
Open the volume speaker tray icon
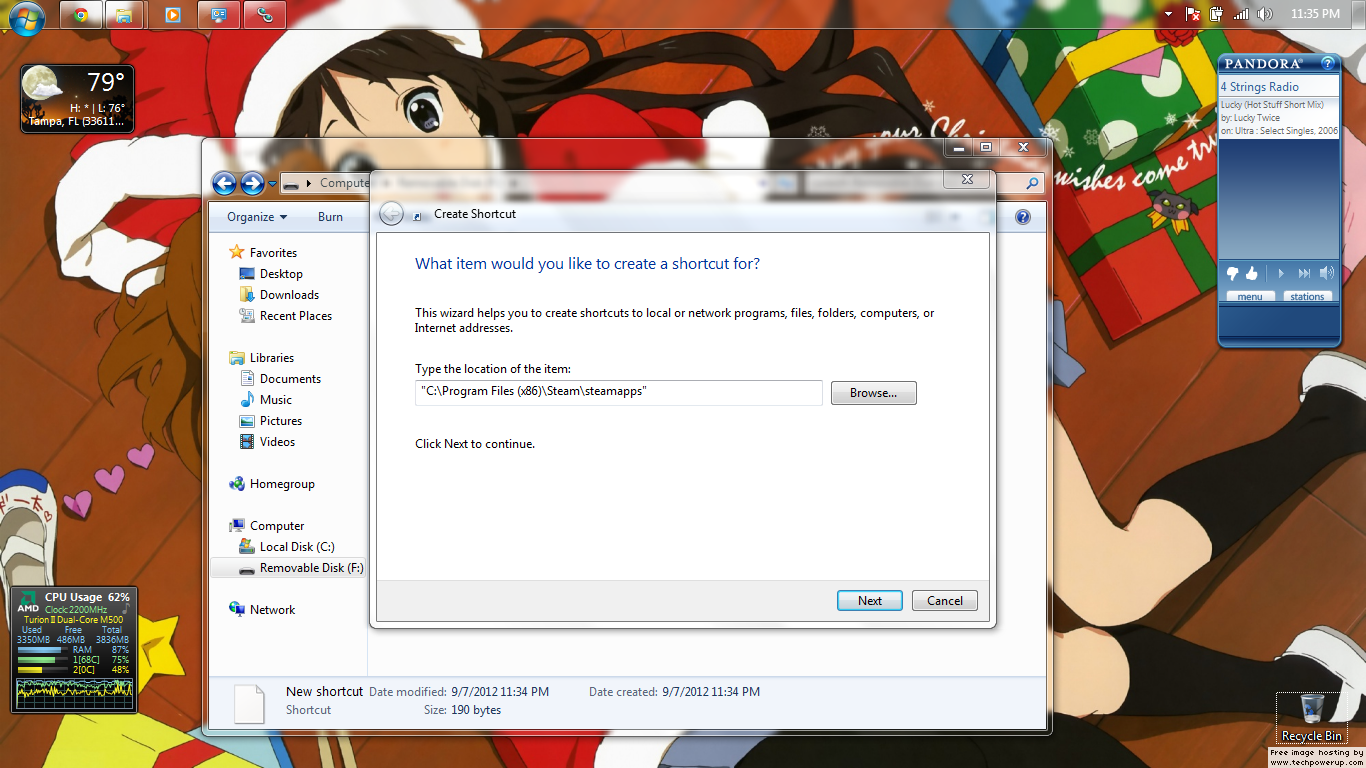point(1264,14)
